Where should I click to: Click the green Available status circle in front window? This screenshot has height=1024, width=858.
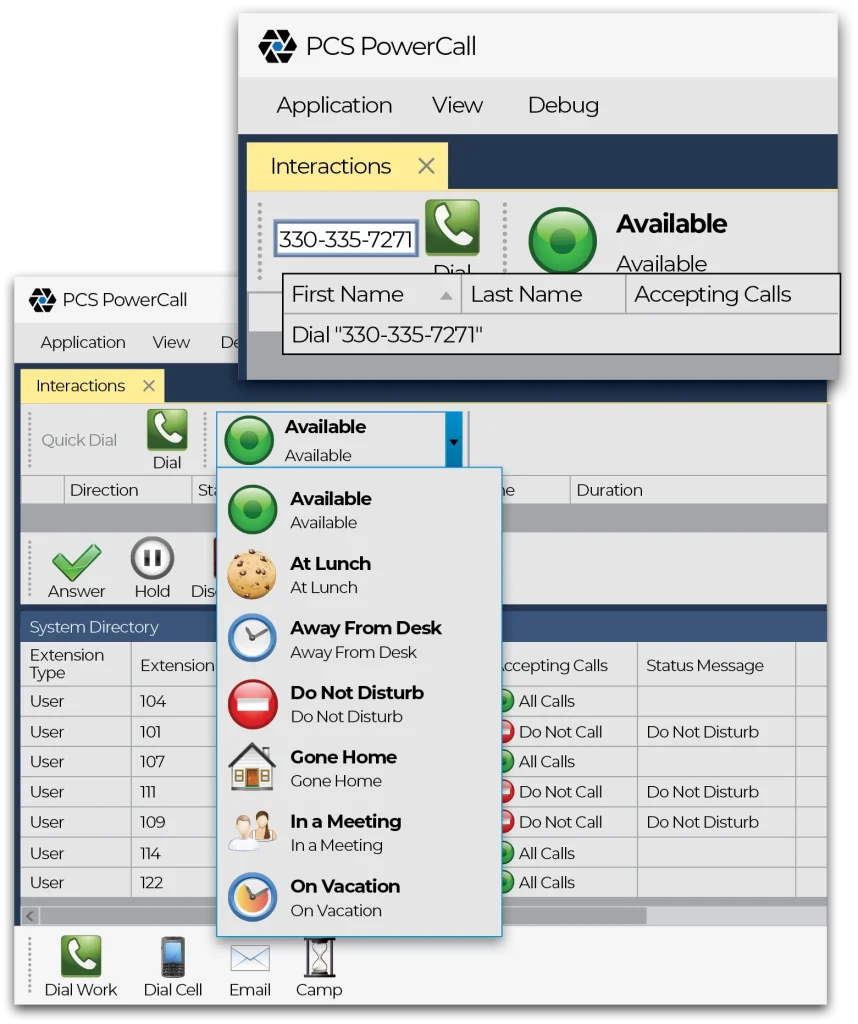(562, 240)
